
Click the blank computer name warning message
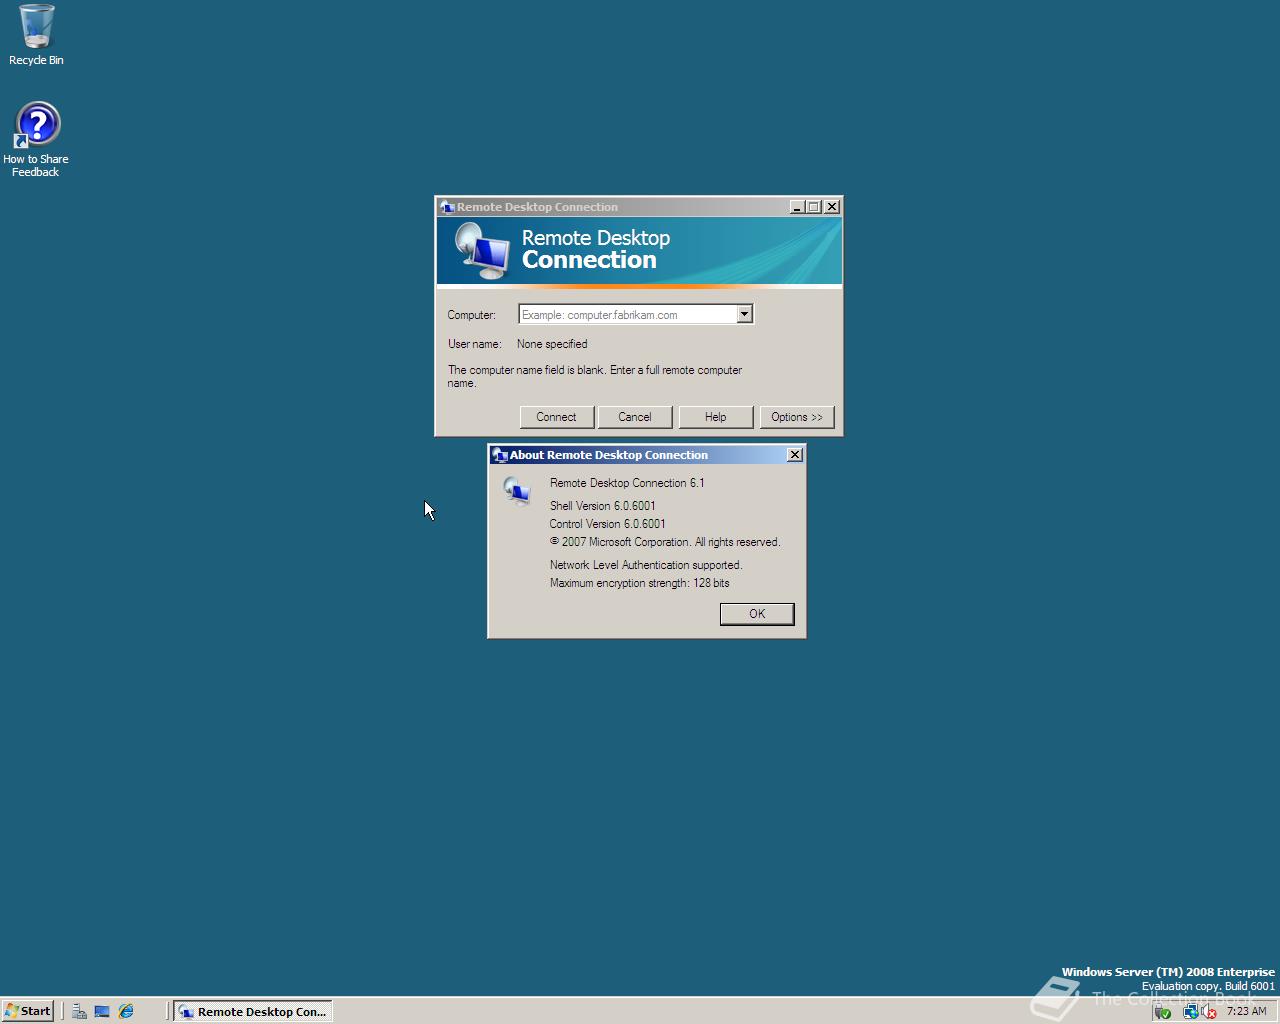(595, 376)
